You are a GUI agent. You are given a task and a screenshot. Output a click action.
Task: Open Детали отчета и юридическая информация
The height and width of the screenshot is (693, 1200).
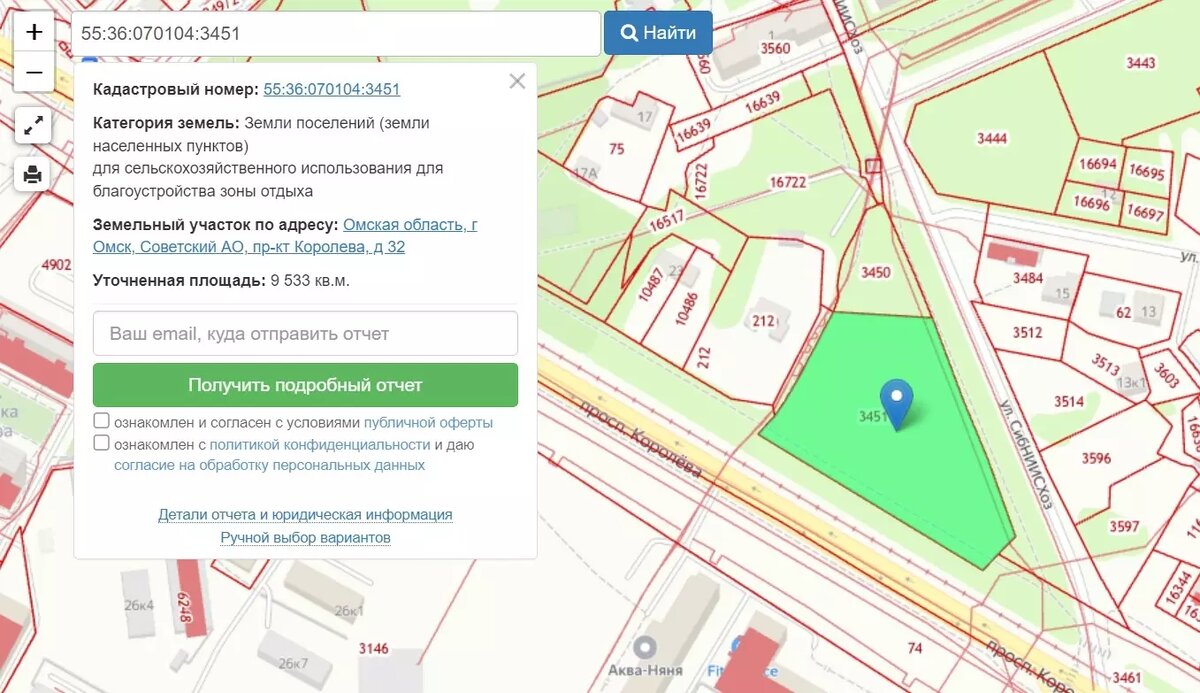[304, 514]
